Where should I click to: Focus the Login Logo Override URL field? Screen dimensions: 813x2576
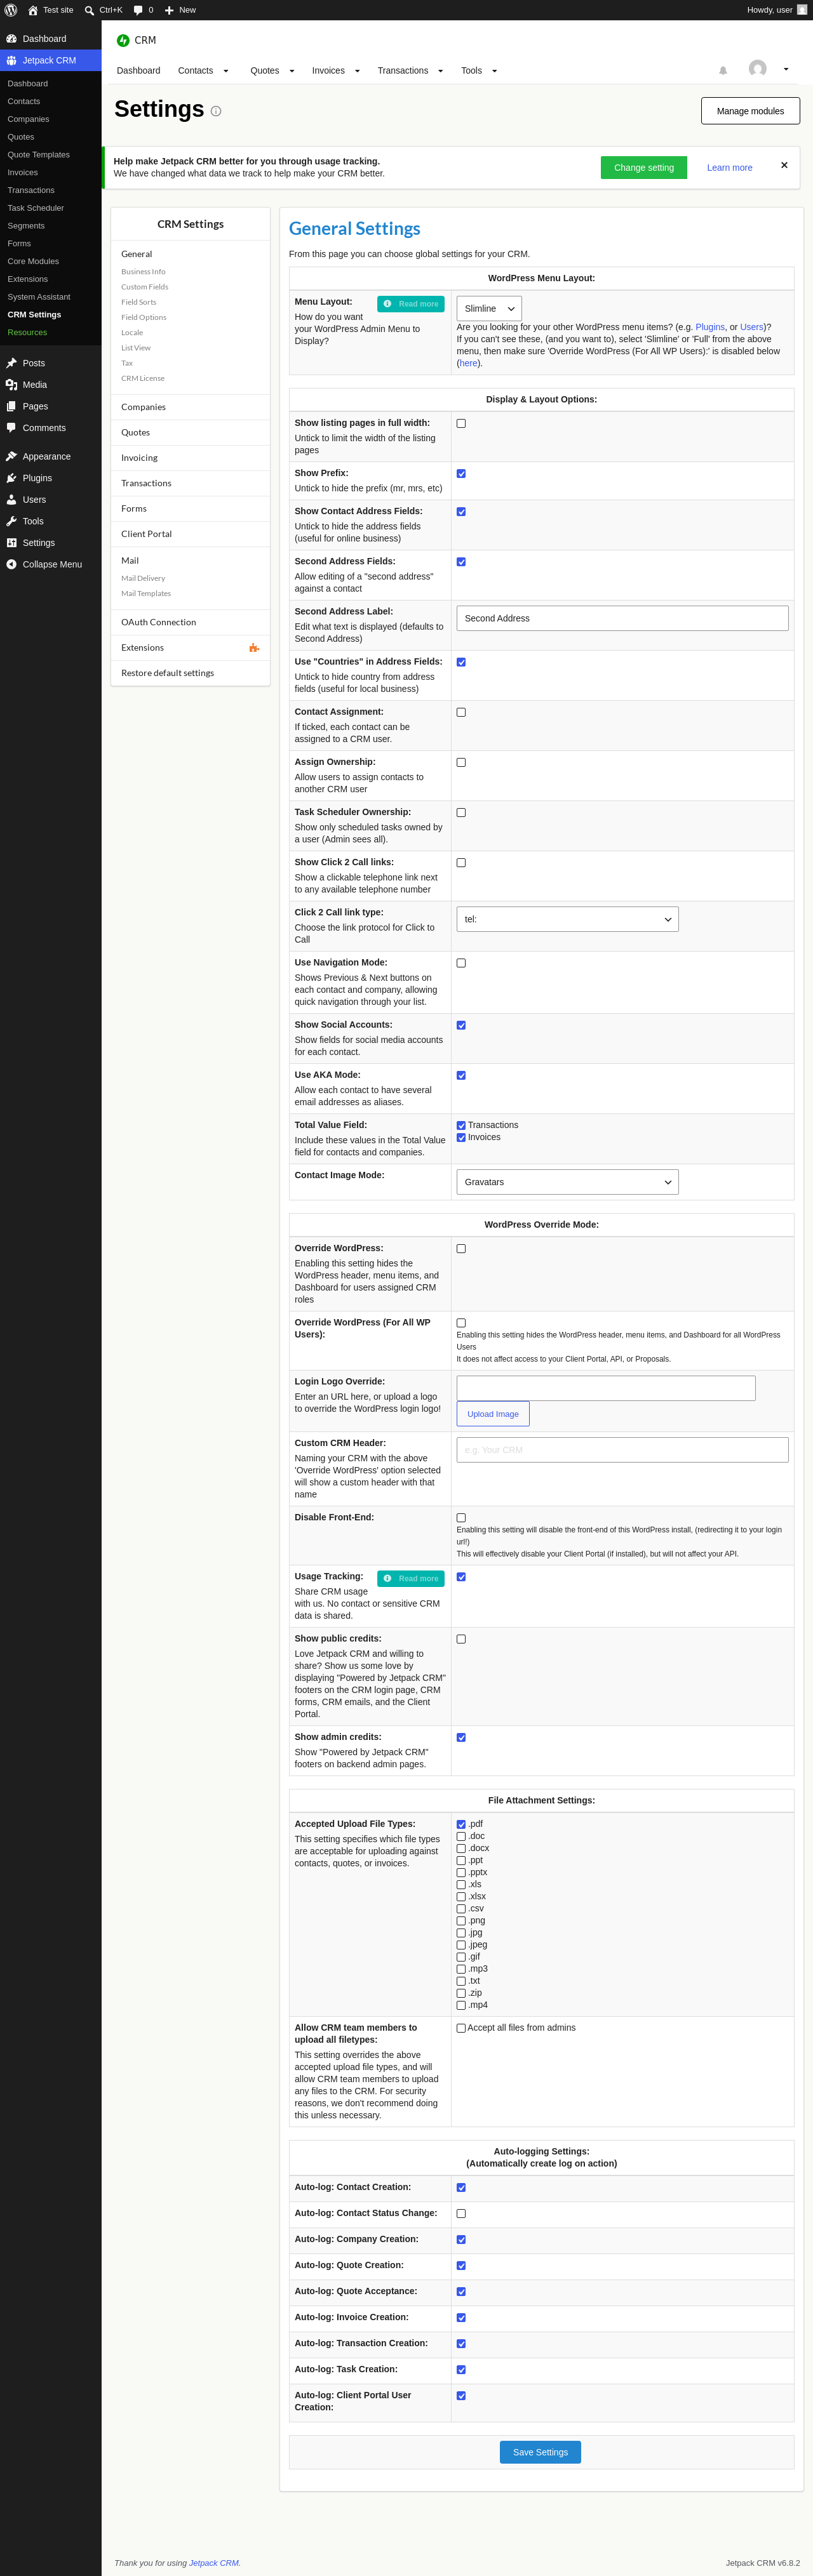[606, 1388]
